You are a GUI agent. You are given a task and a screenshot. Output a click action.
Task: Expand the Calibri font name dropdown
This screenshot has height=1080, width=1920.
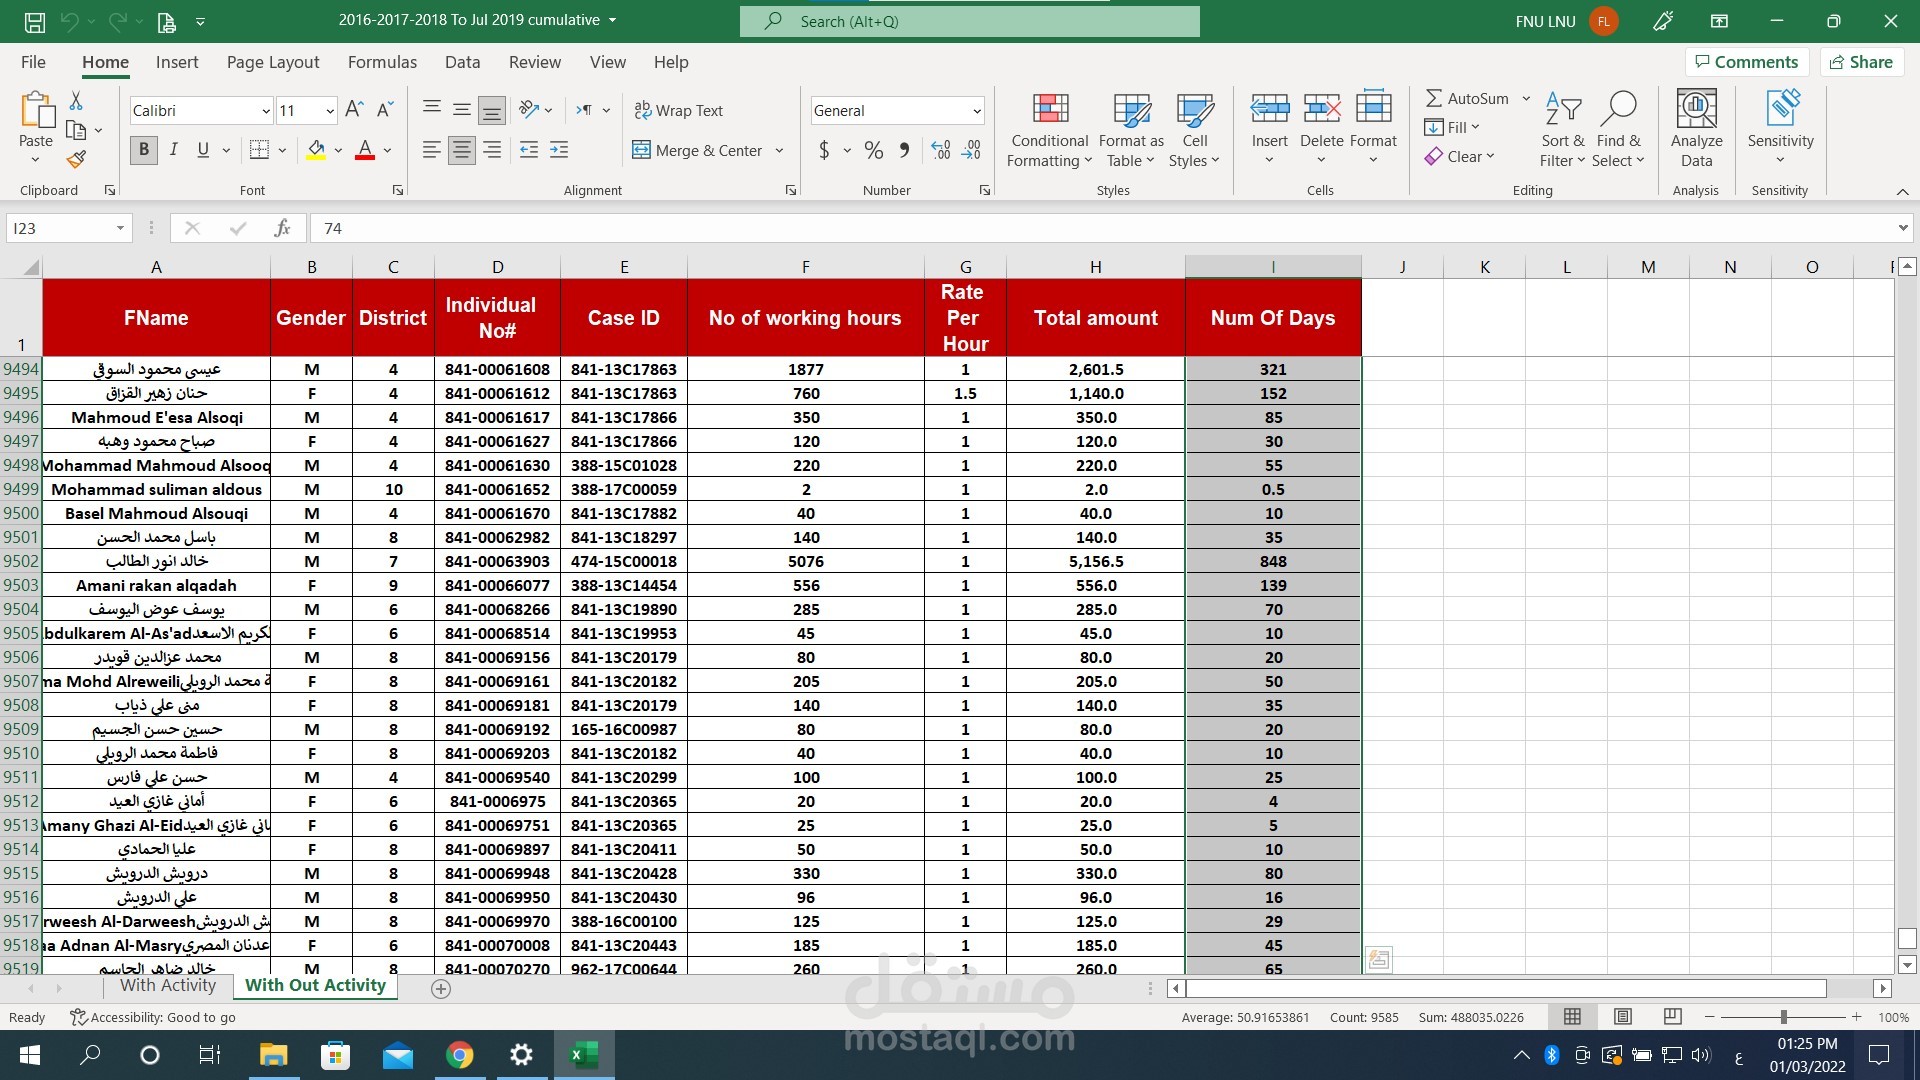tap(265, 110)
